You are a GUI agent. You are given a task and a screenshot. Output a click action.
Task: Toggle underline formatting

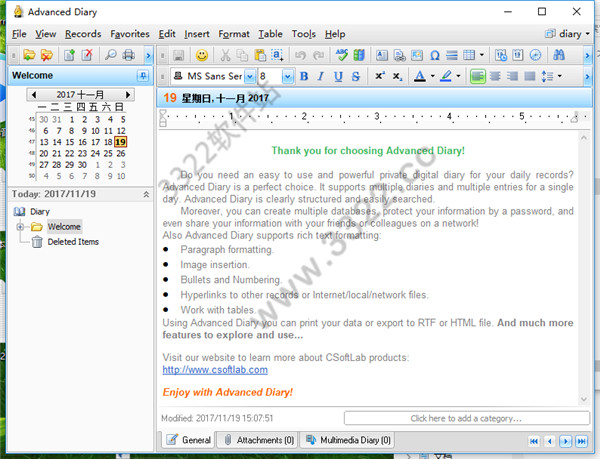pos(338,76)
